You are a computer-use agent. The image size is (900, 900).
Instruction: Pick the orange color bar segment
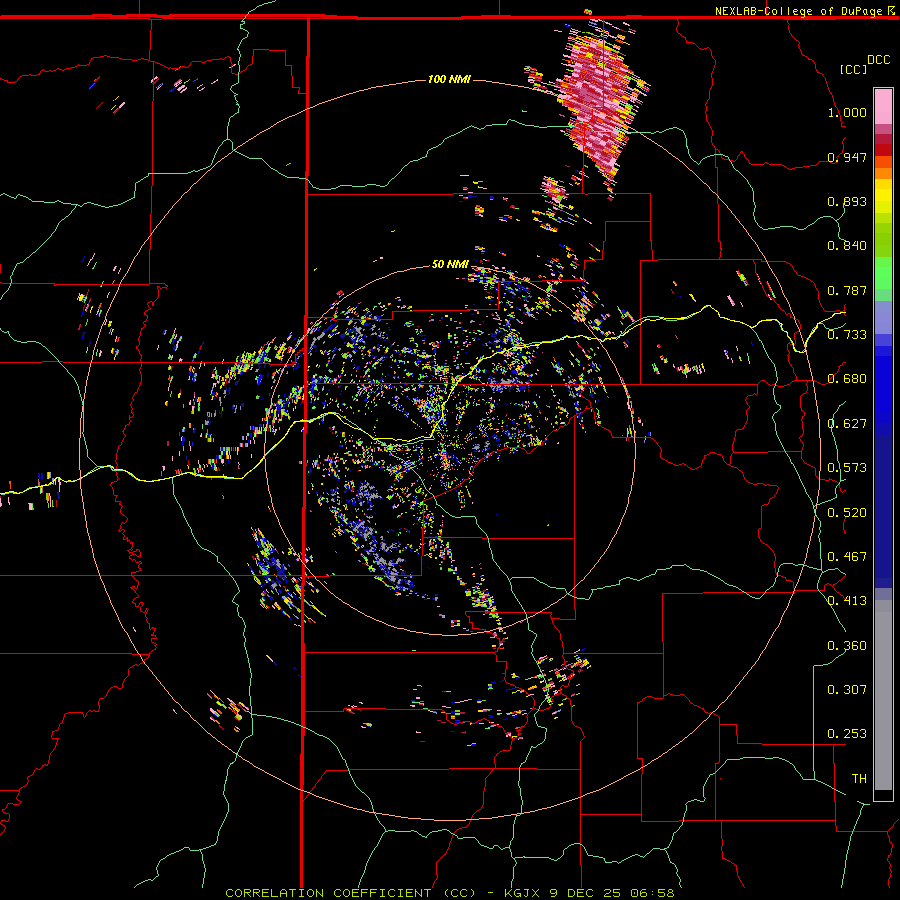(883, 173)
